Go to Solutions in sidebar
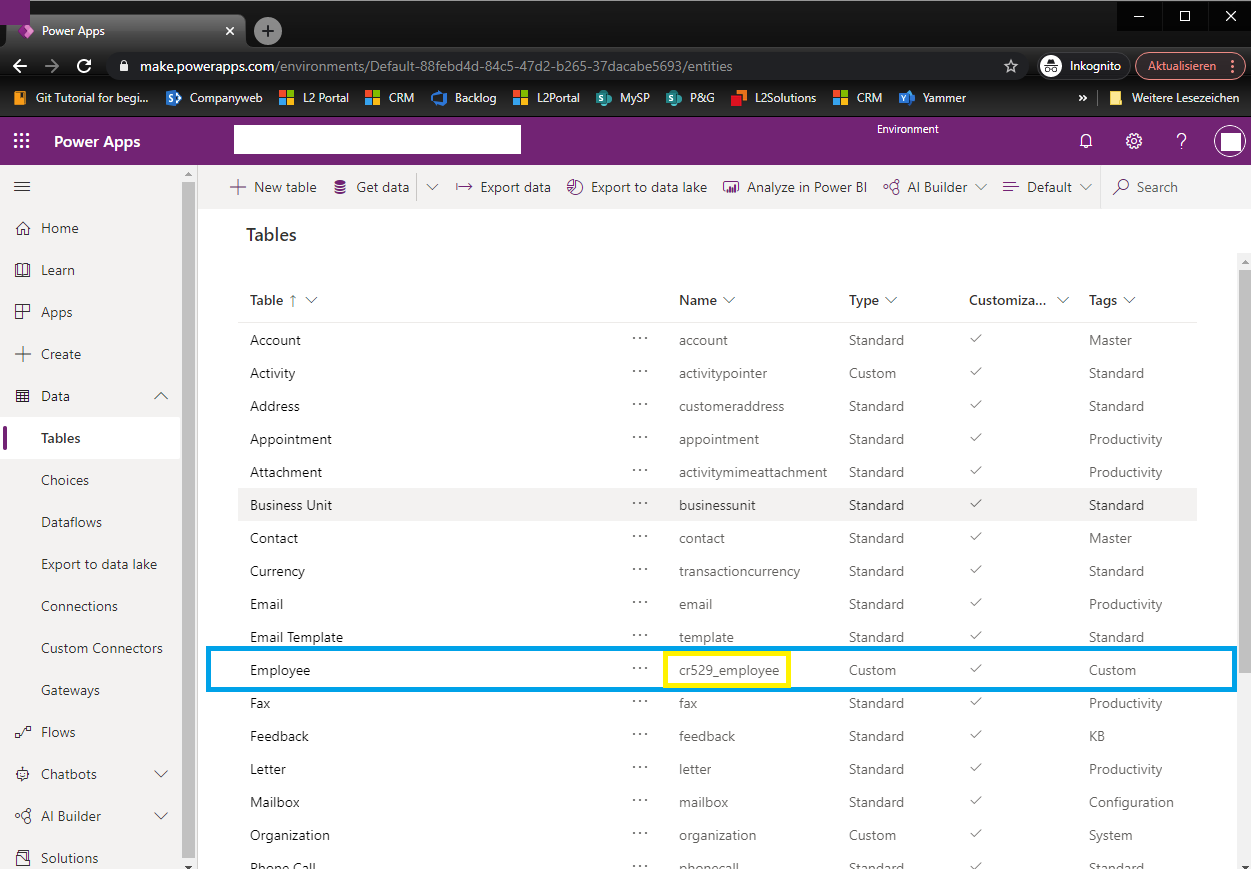 [69, 858]
